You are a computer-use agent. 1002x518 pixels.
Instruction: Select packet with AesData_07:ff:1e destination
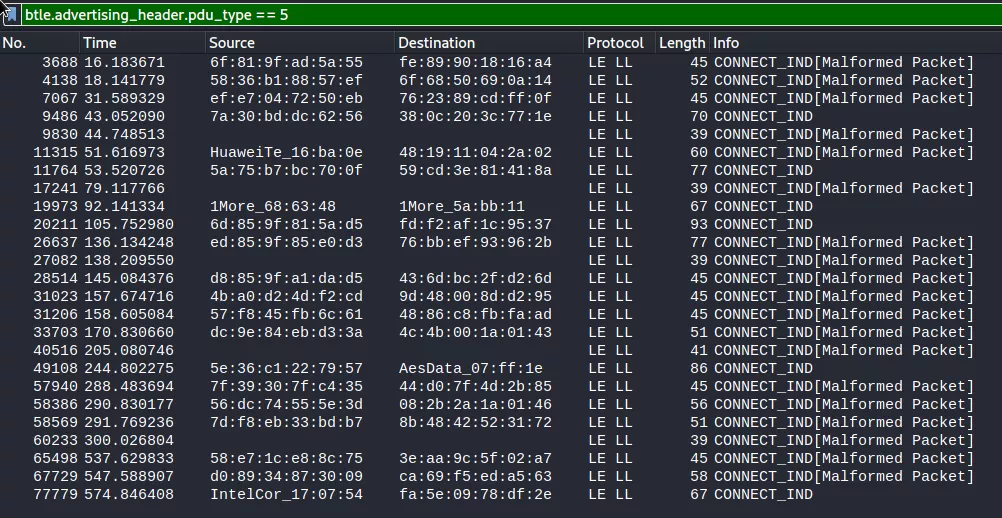coord(501,369)
